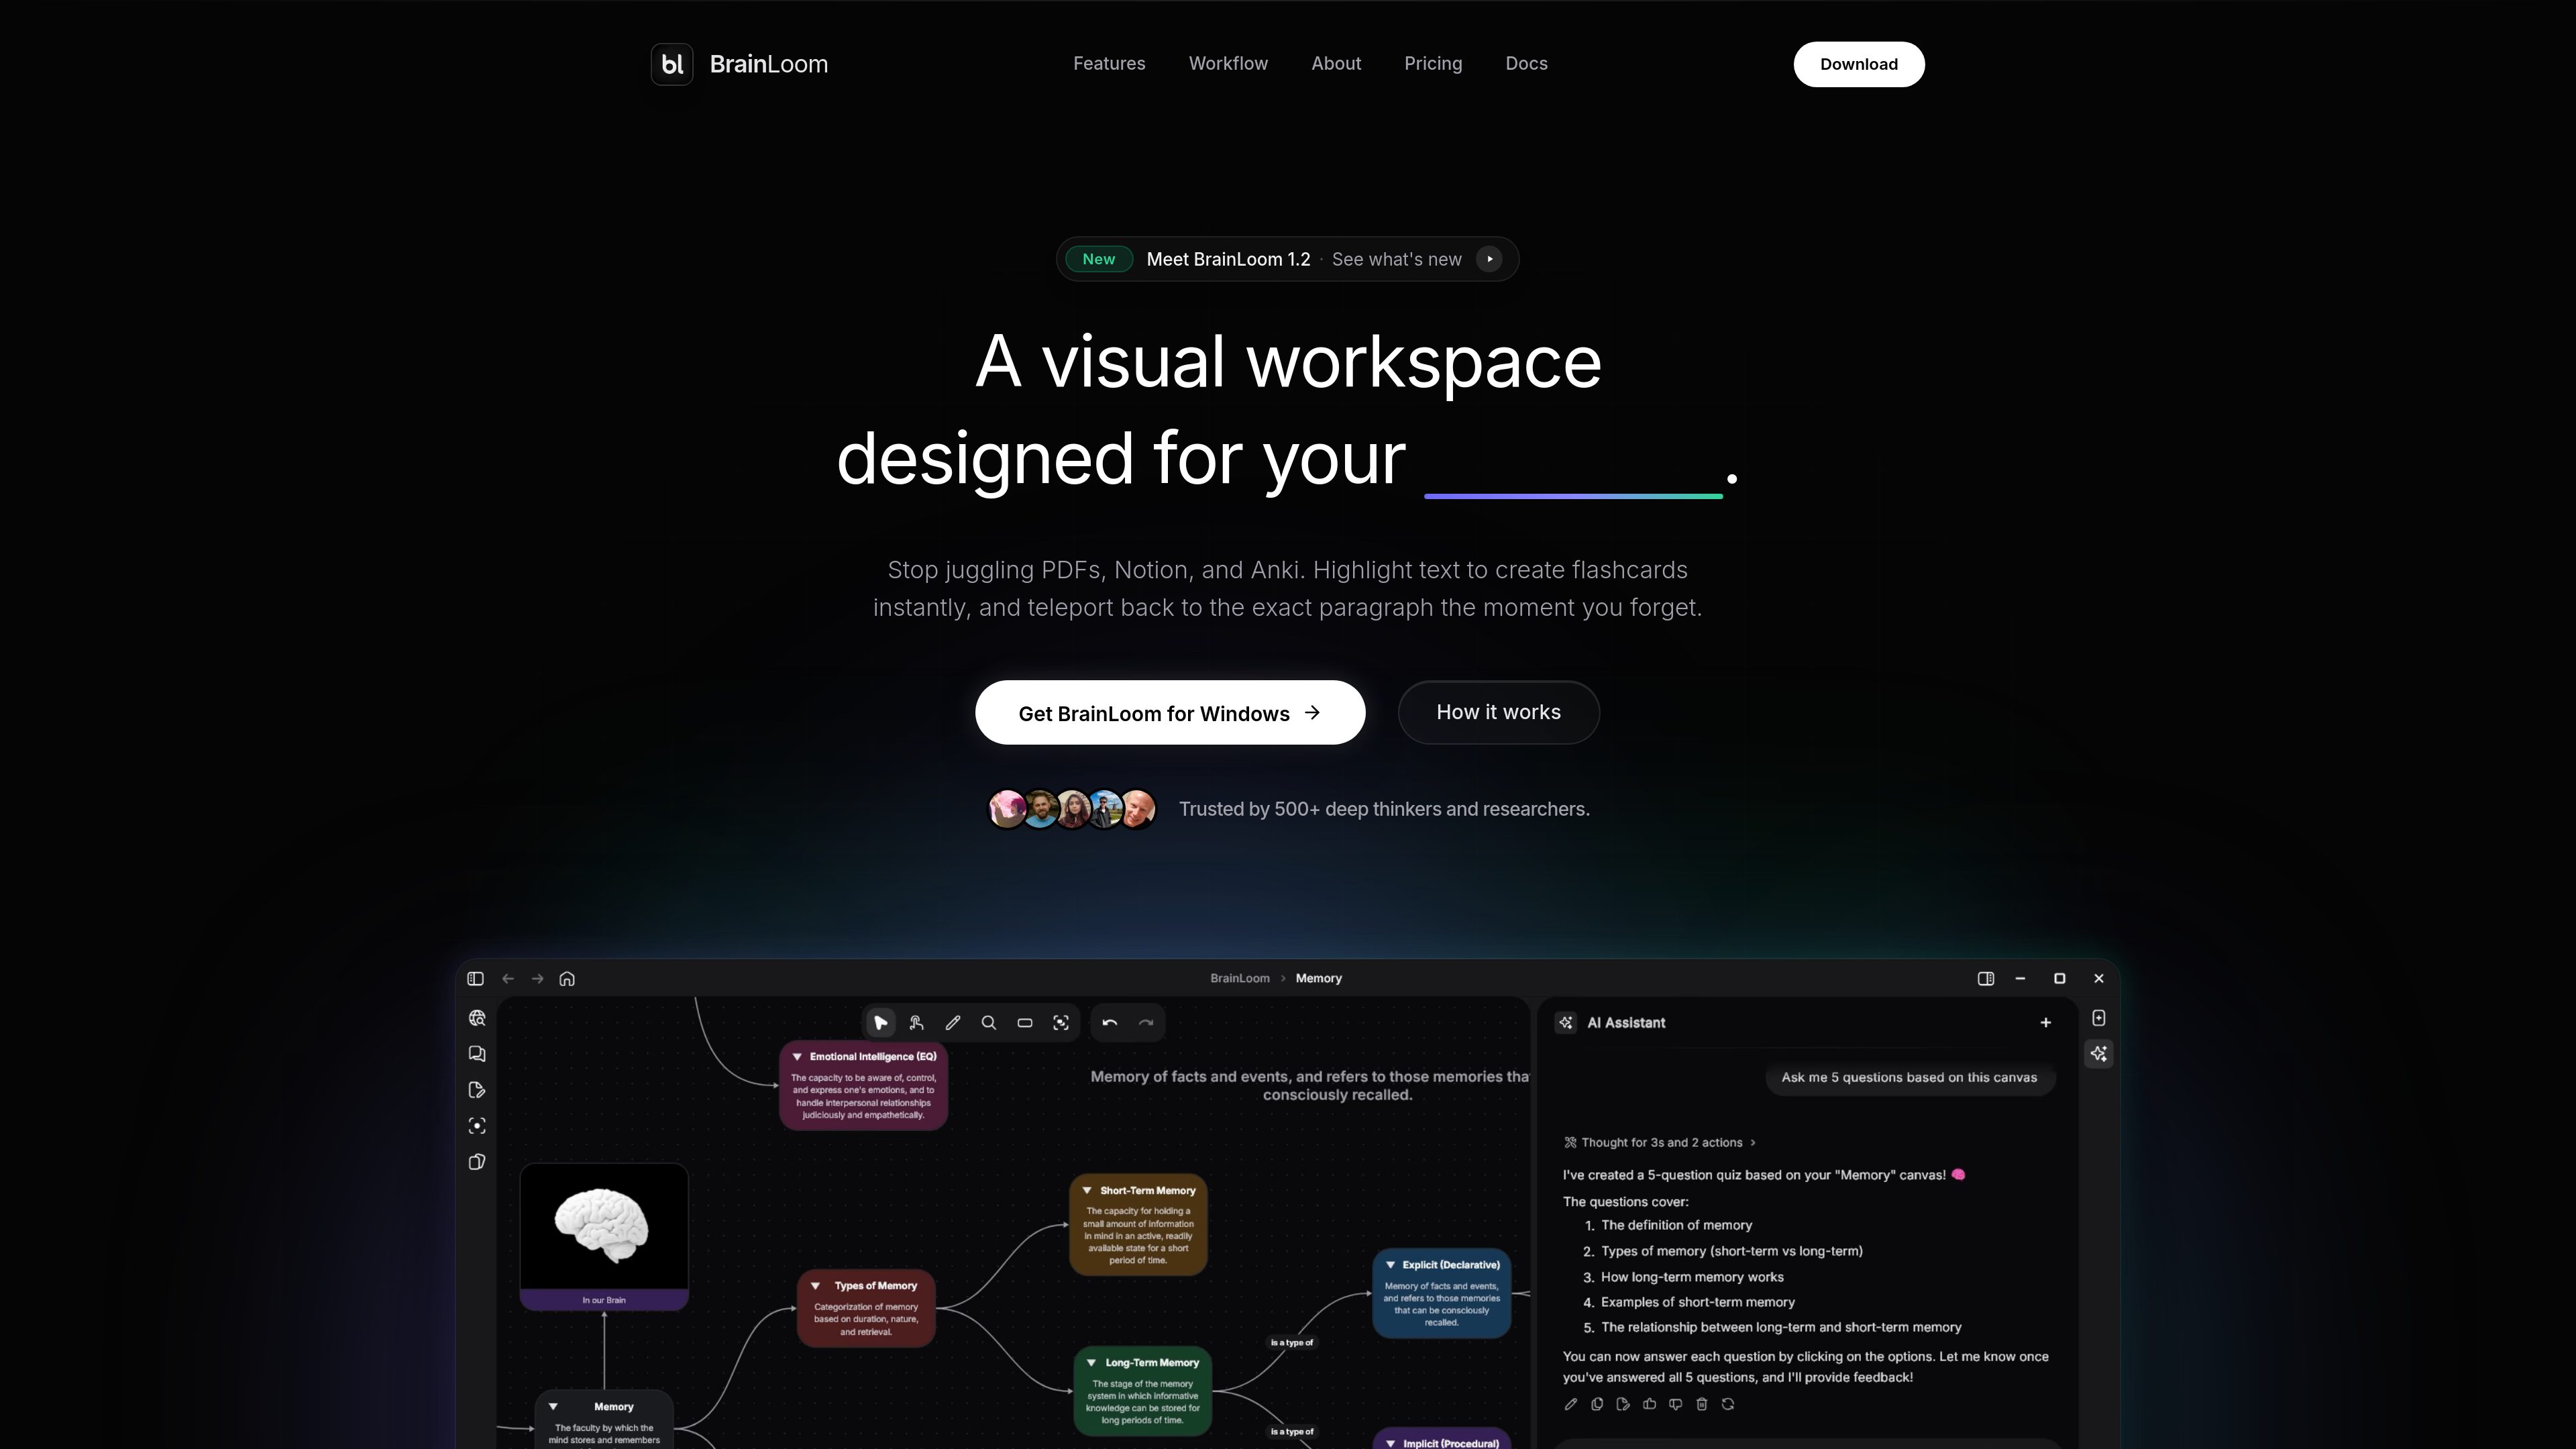Thumbs down the AI response

(1676, 1404)
